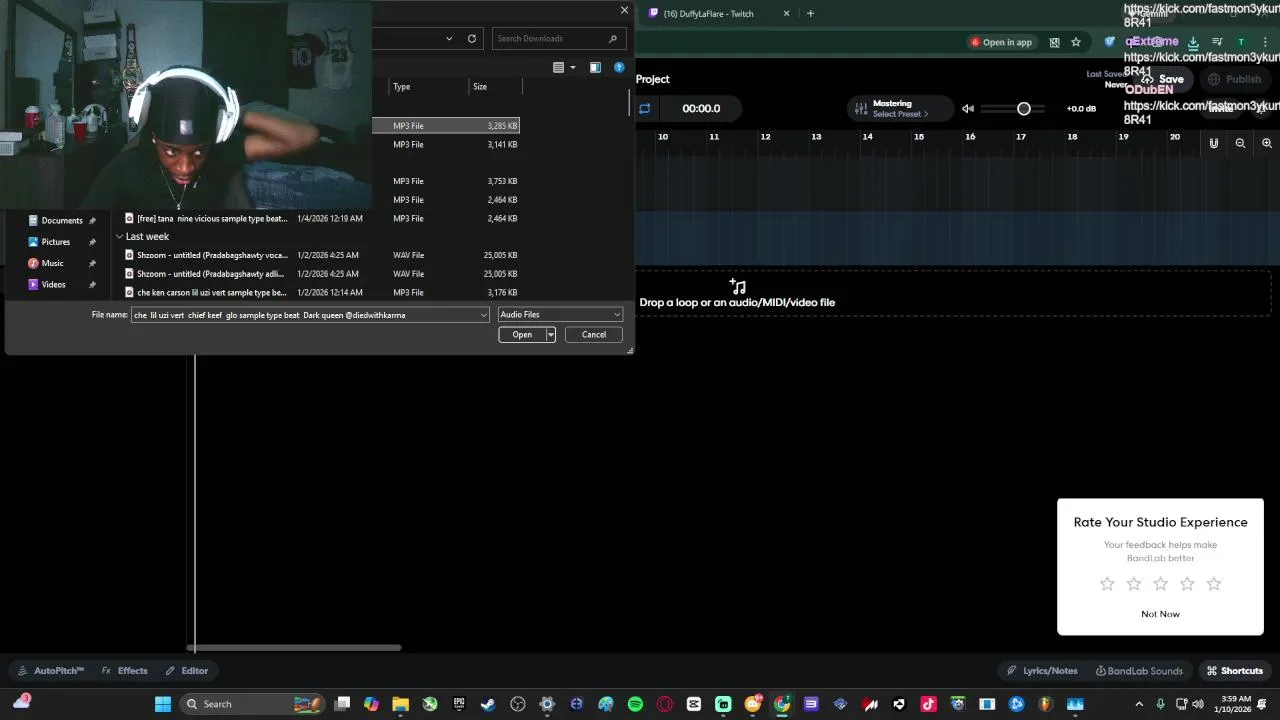
Task: Open a new browser tab
Action: point(810,13)
